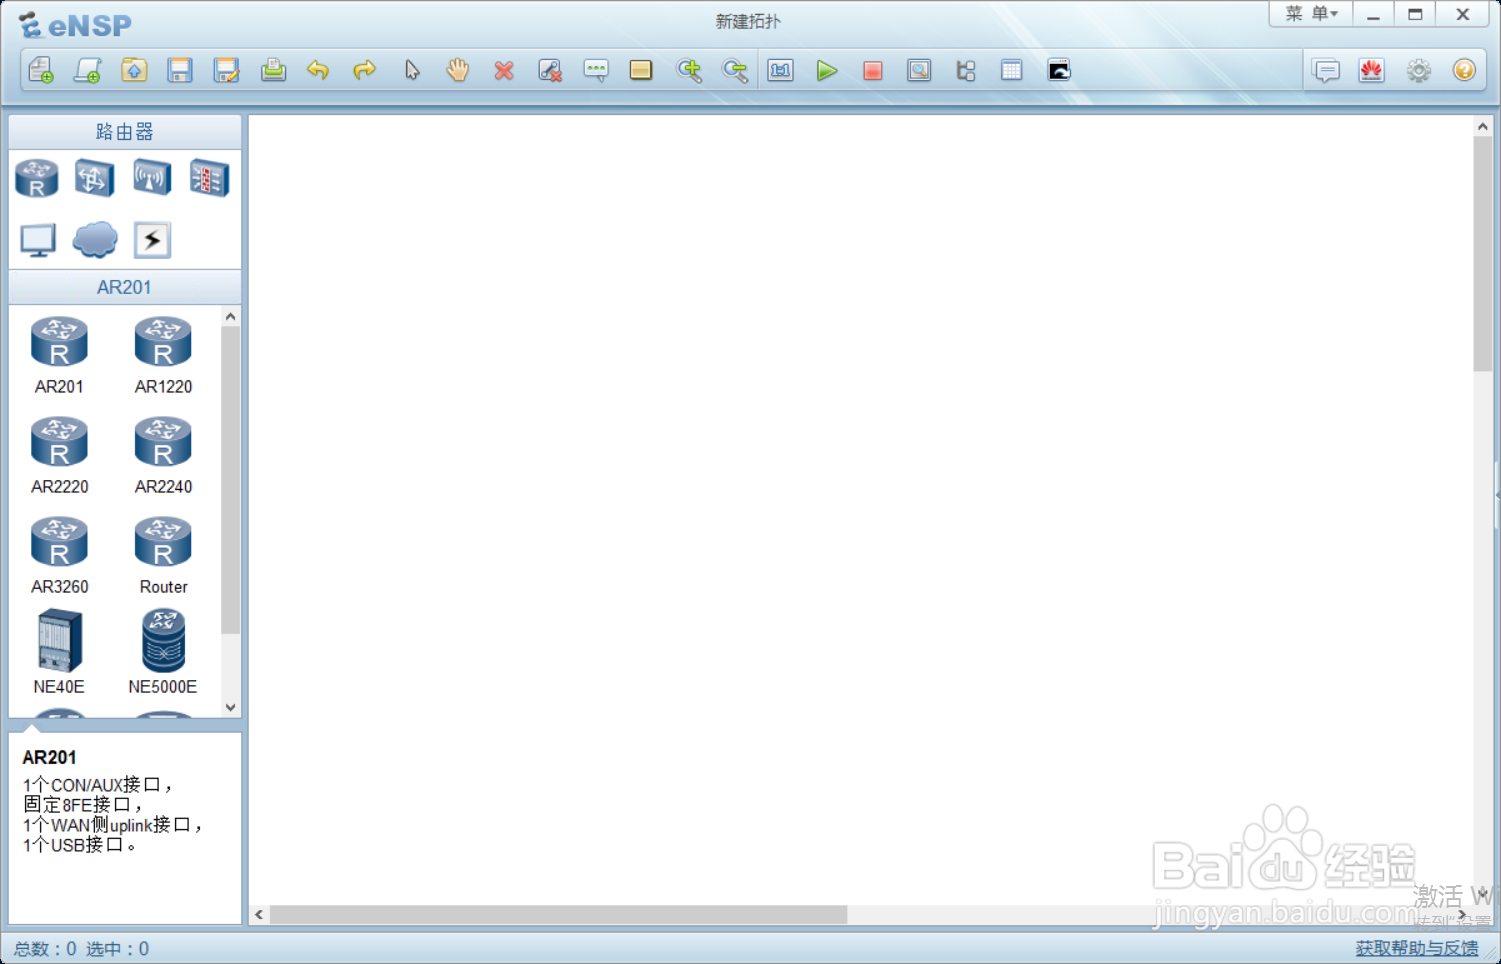Pick the AR1220 router device

click(163, 355)
